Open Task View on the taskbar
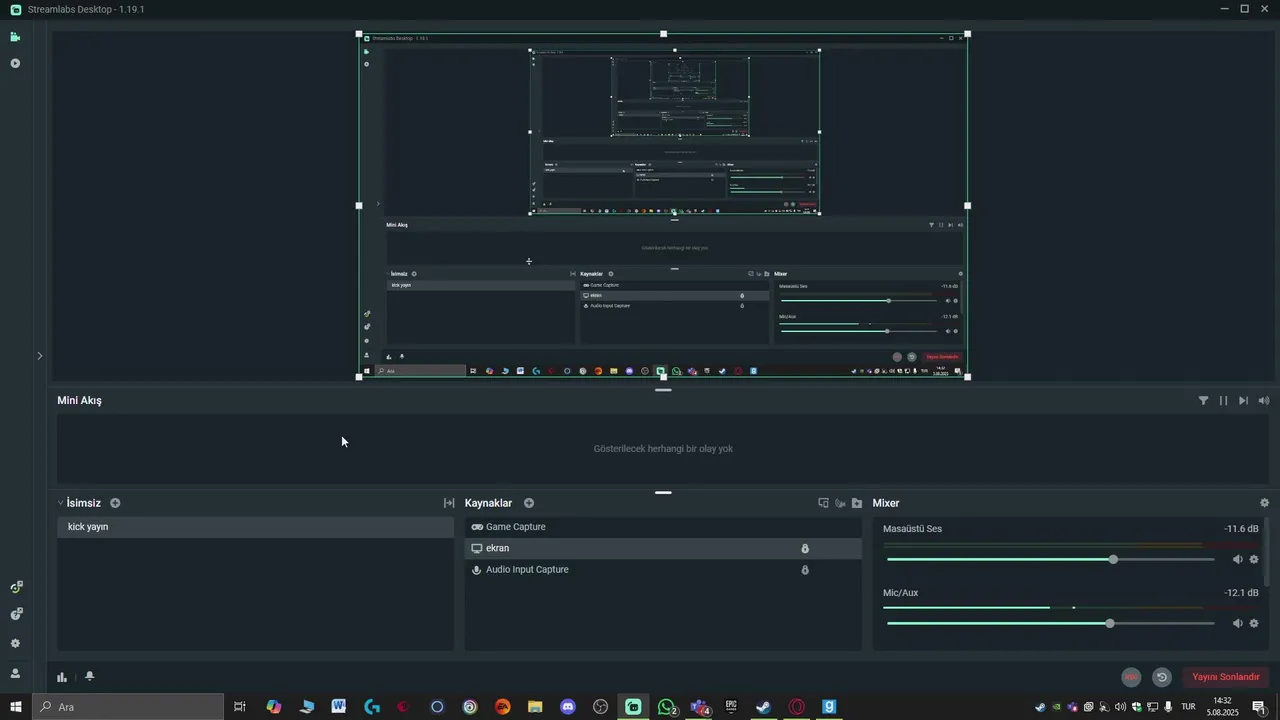Viewport: 1280px width, 720px height. point(240,707)
